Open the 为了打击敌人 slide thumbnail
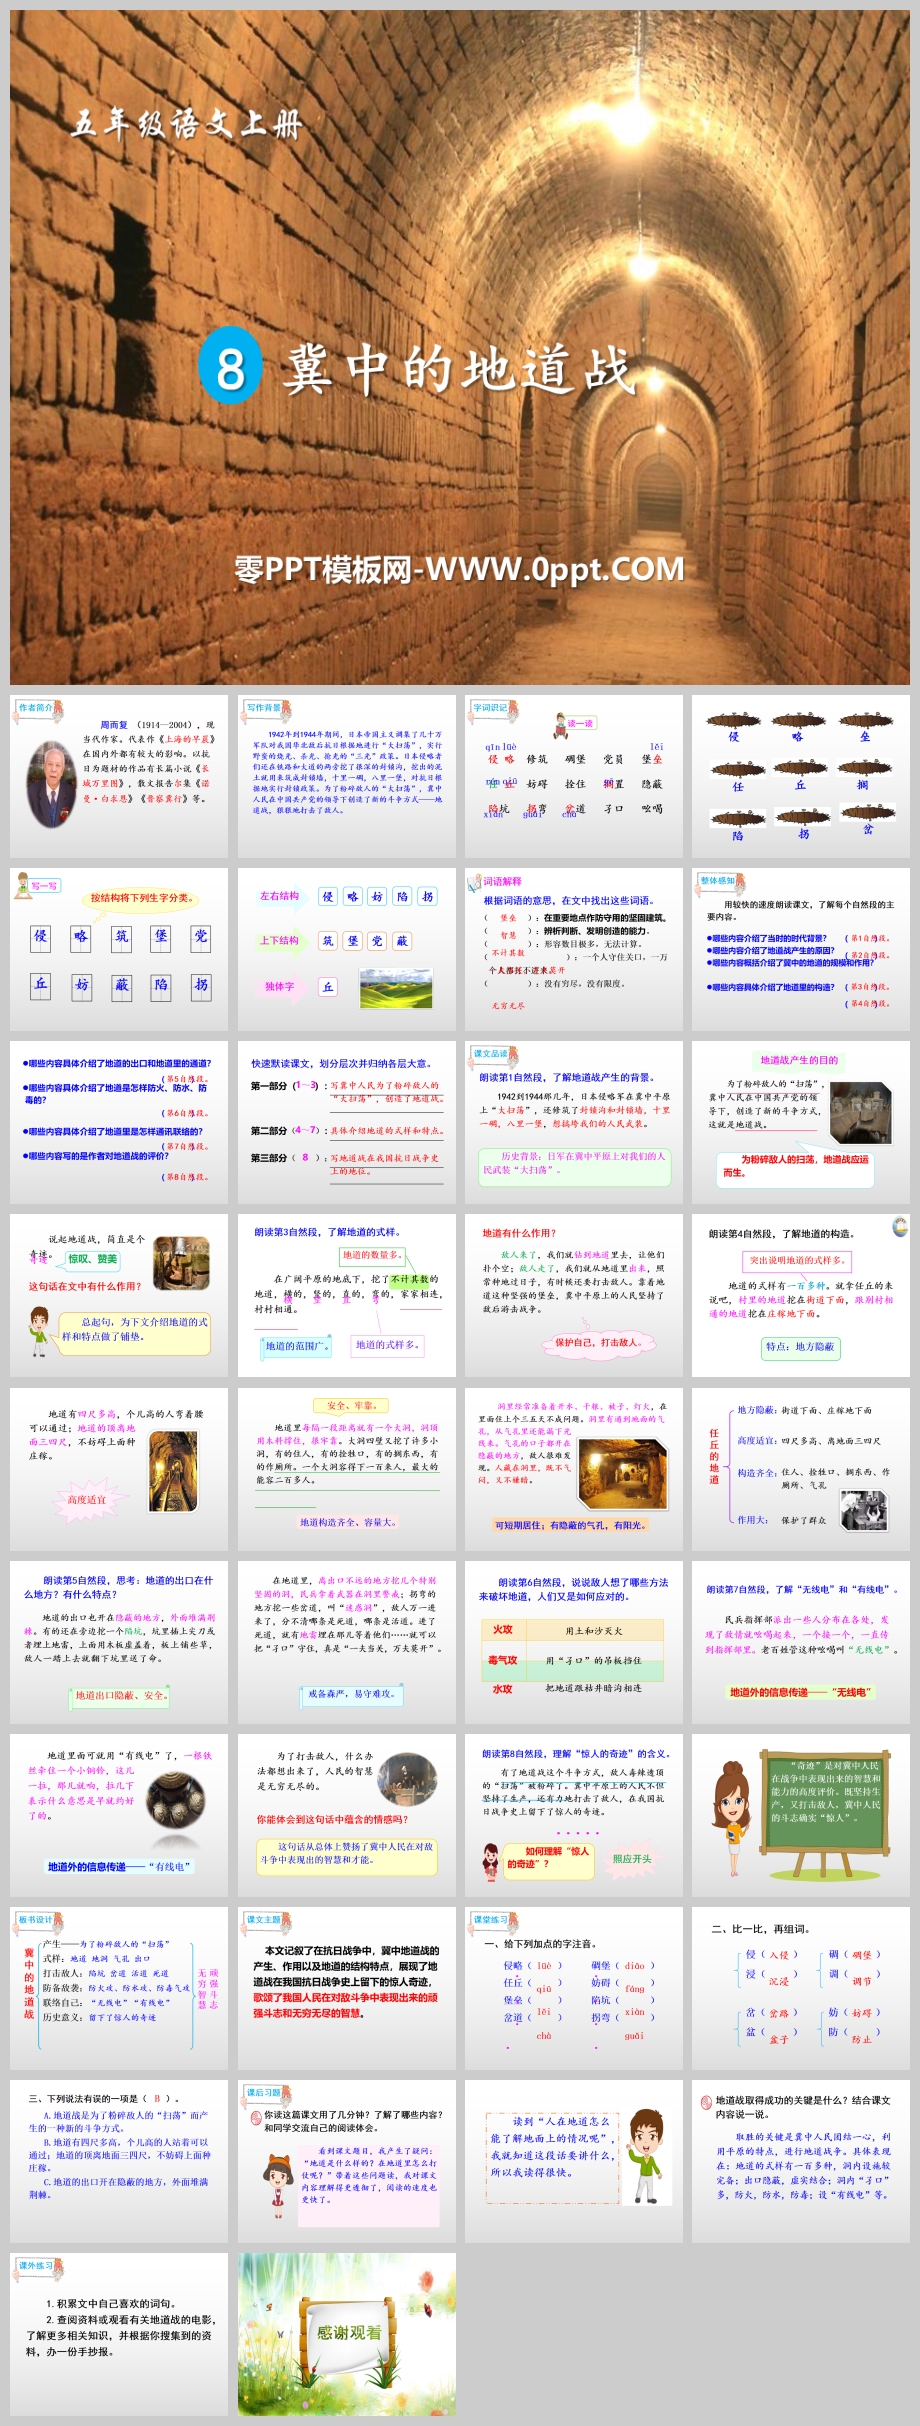Image resolution: width=920 pixels, height=2426 pixels. pyautogui.click(x=346, y=1815)
